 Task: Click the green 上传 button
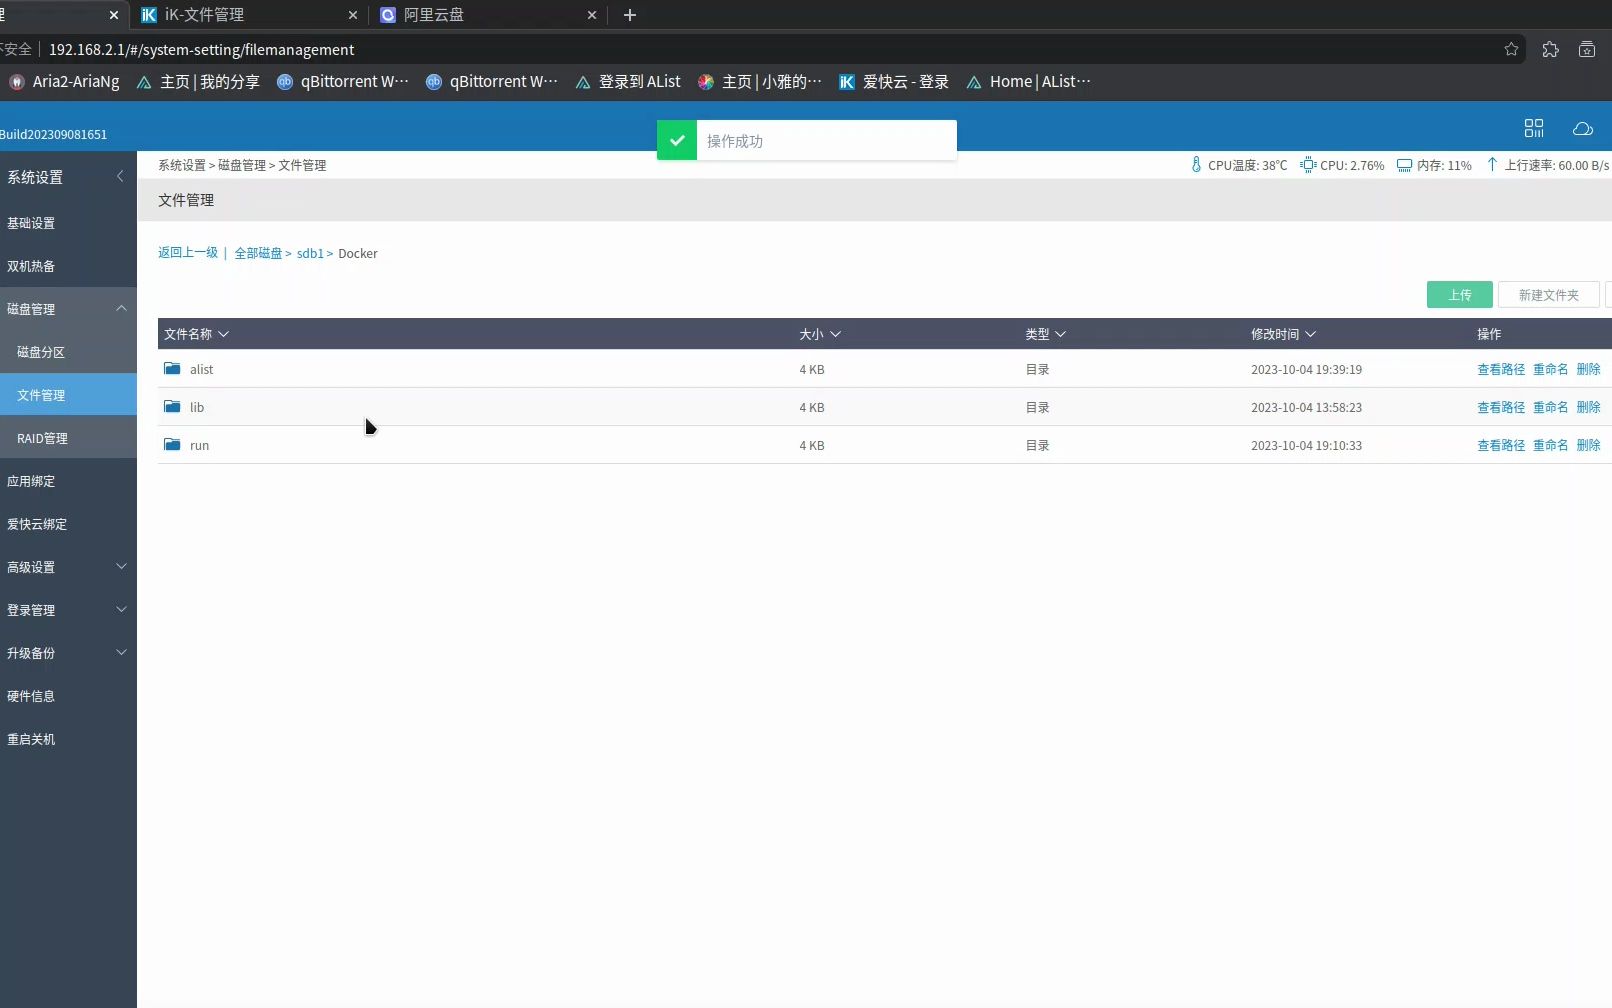click(1459, 295)
